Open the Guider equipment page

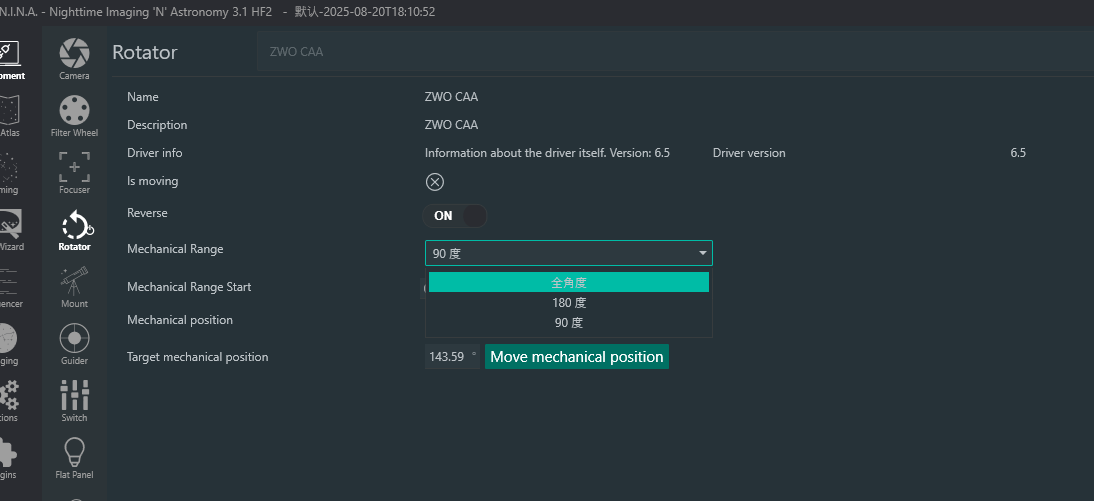(x=74, y=344)
